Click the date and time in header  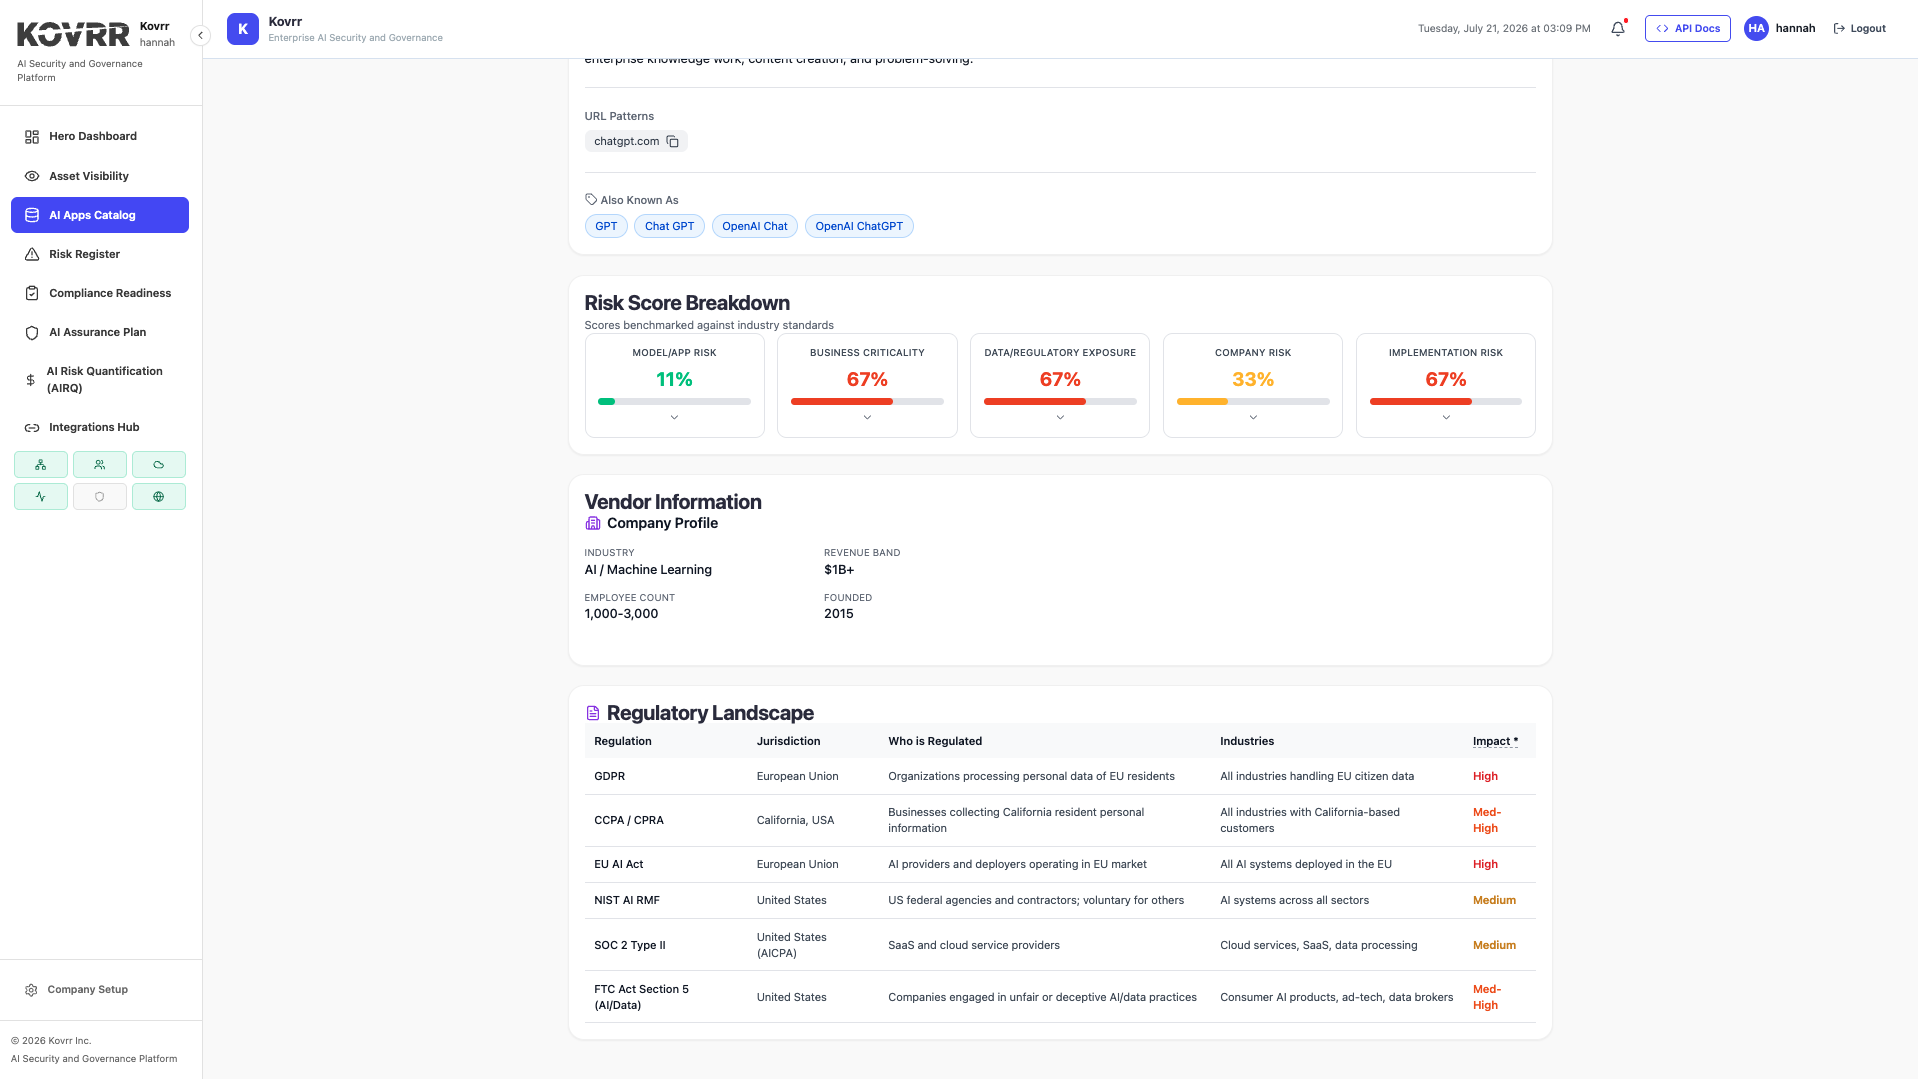(x=1504, y=29)
